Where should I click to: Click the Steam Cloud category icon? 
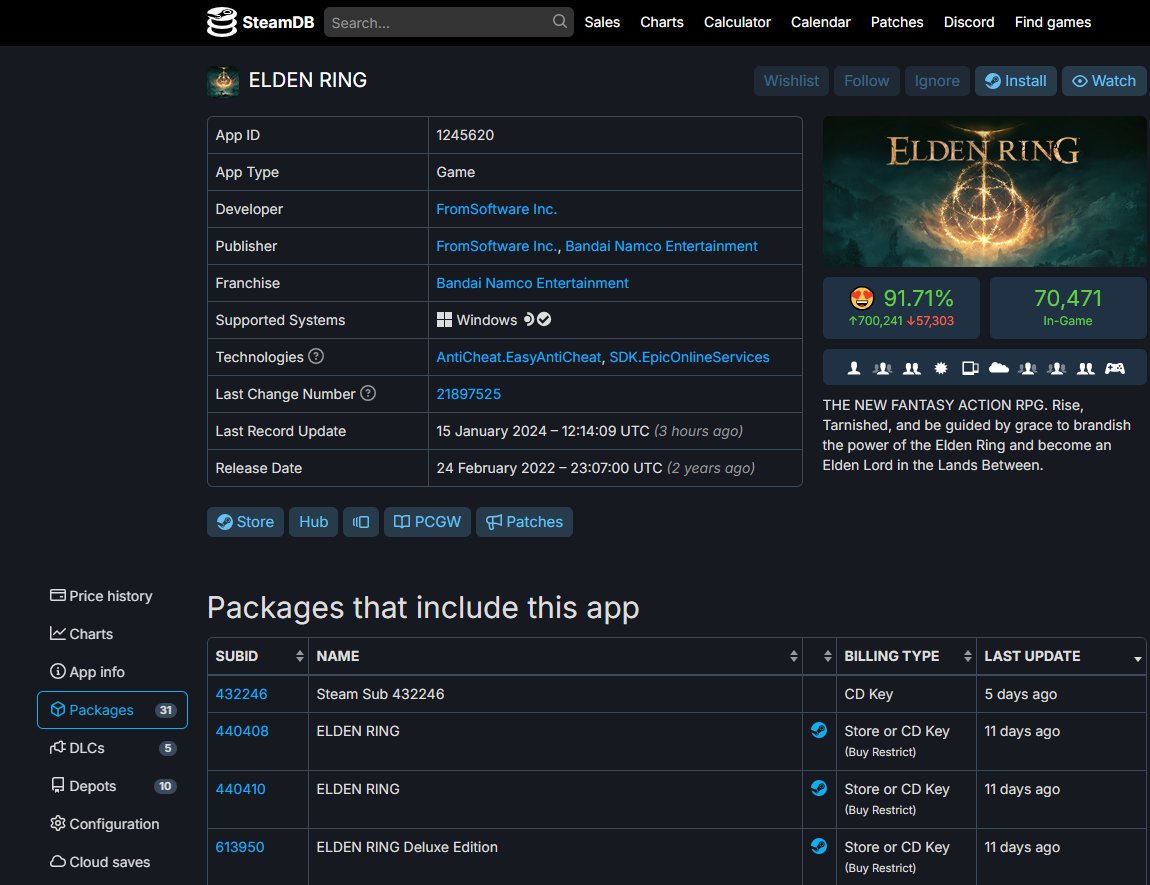coord(999,368)
